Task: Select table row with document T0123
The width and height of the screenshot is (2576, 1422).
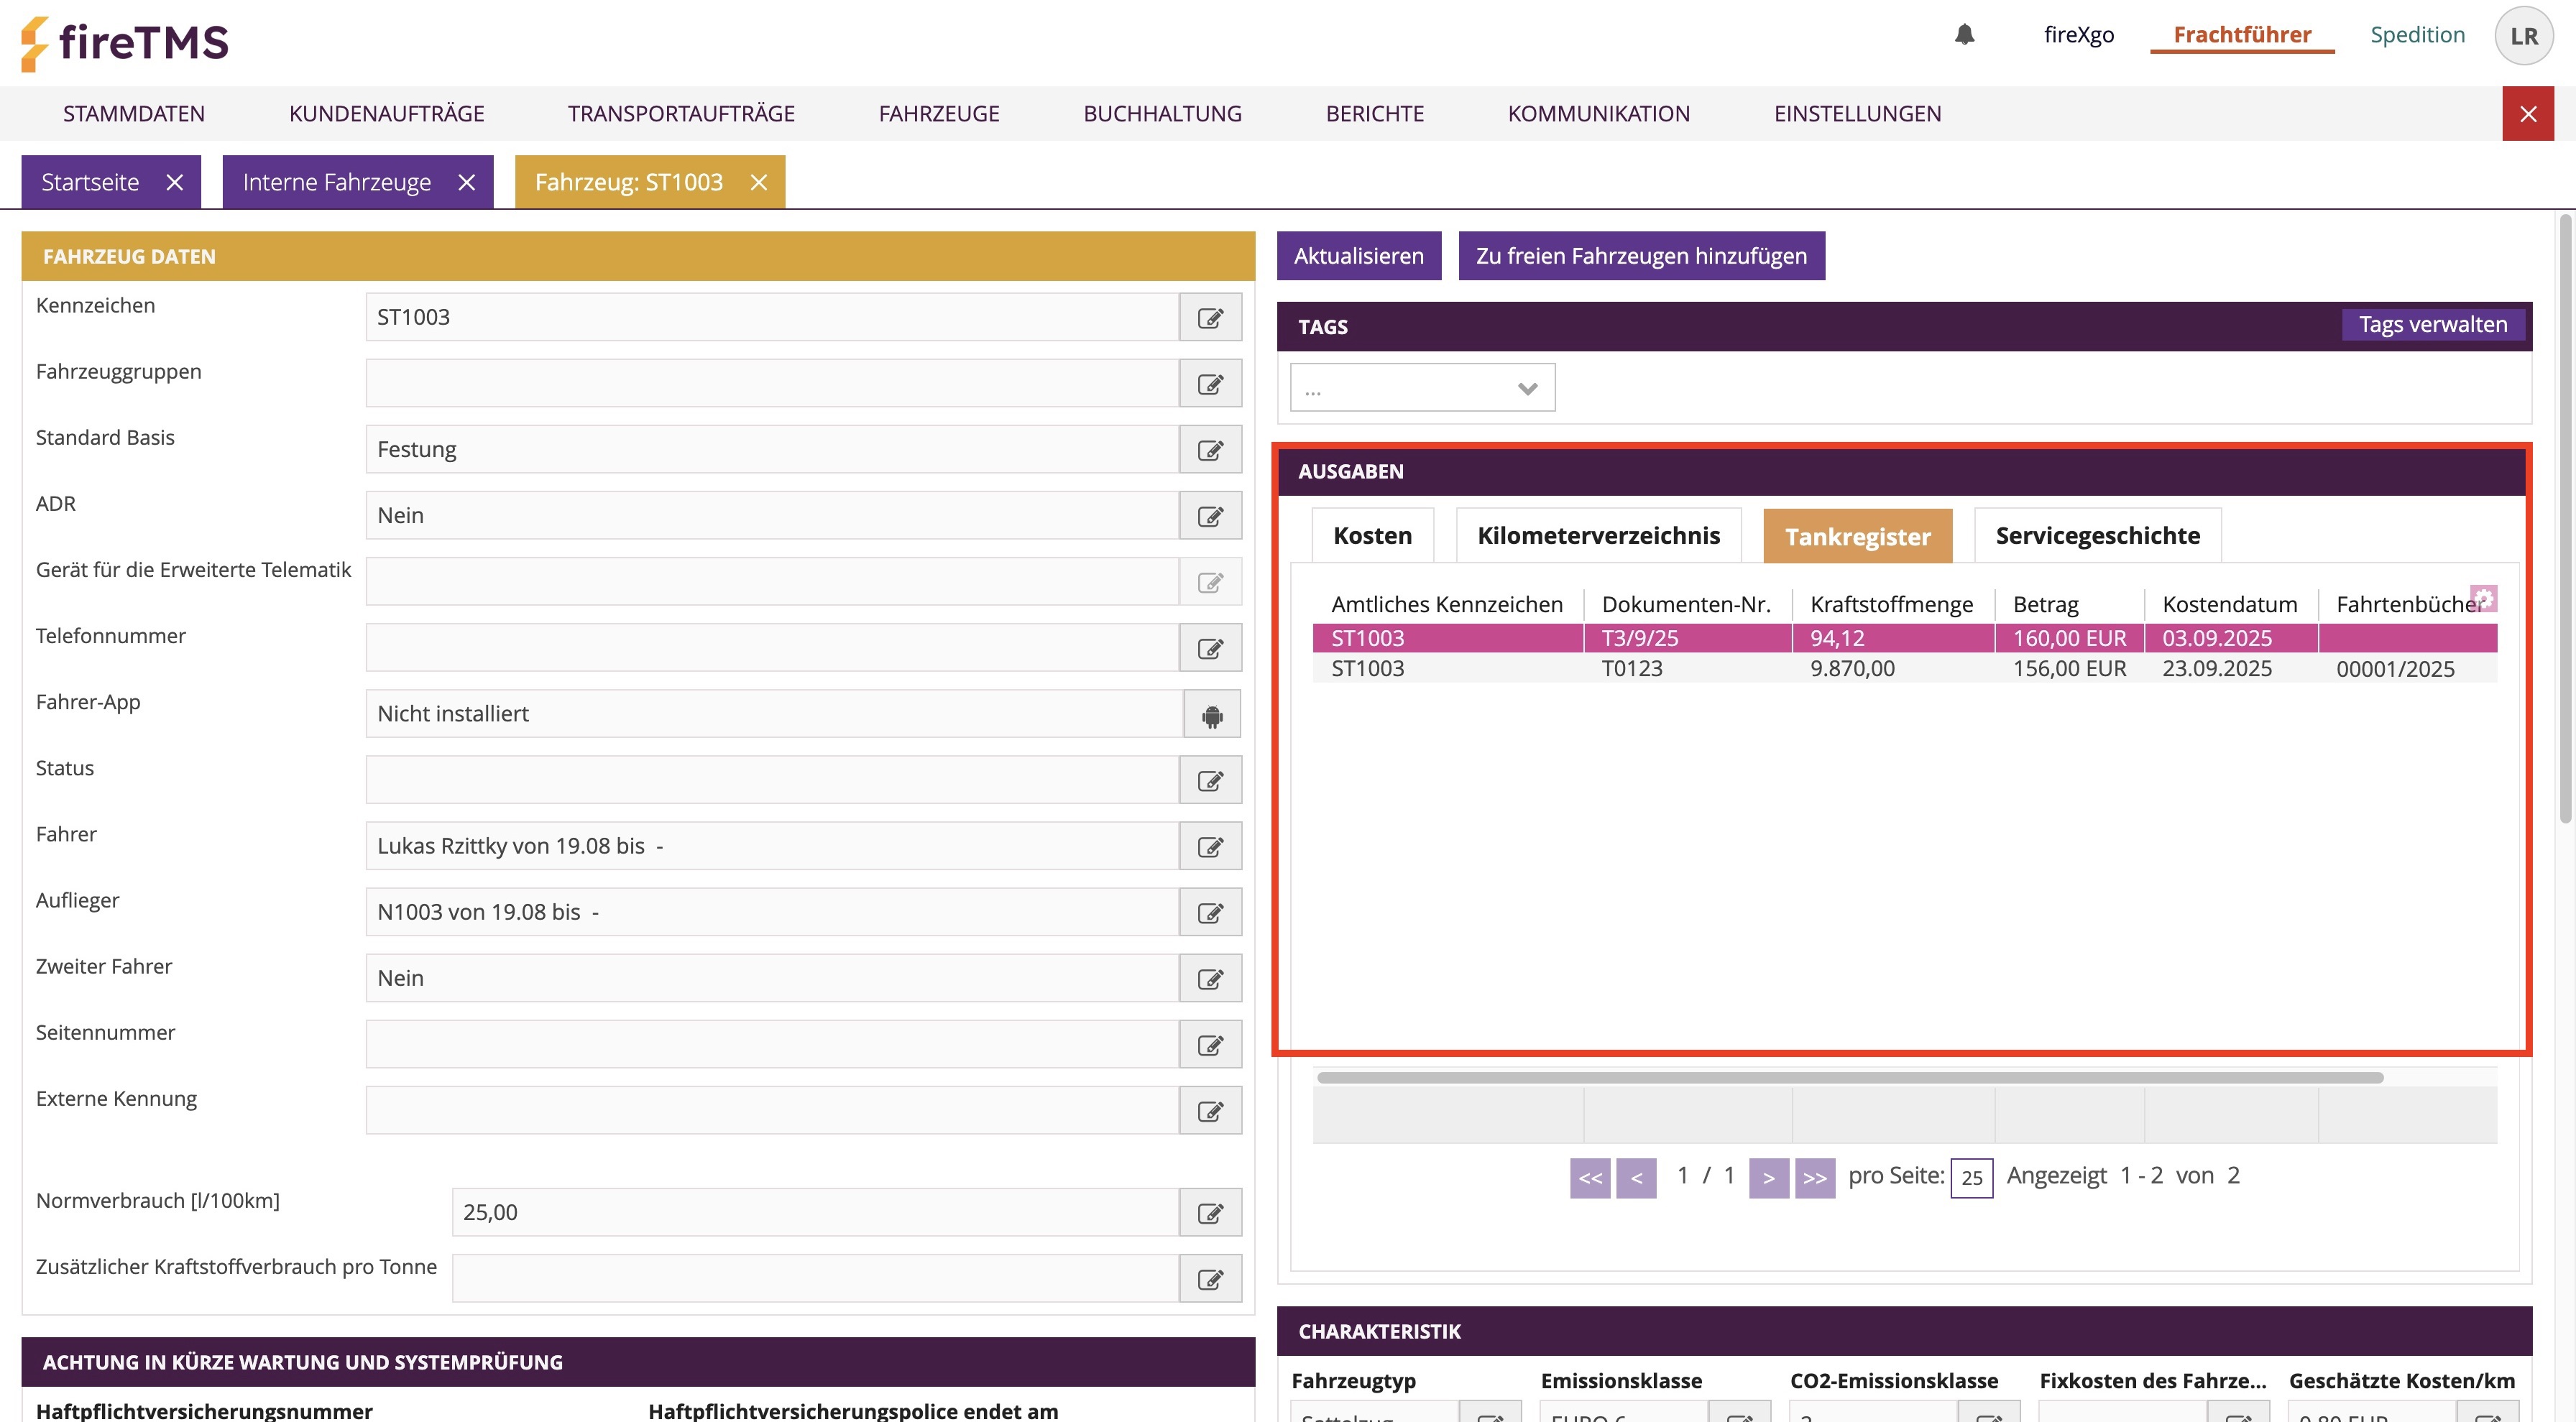Action: point(1632,669)
